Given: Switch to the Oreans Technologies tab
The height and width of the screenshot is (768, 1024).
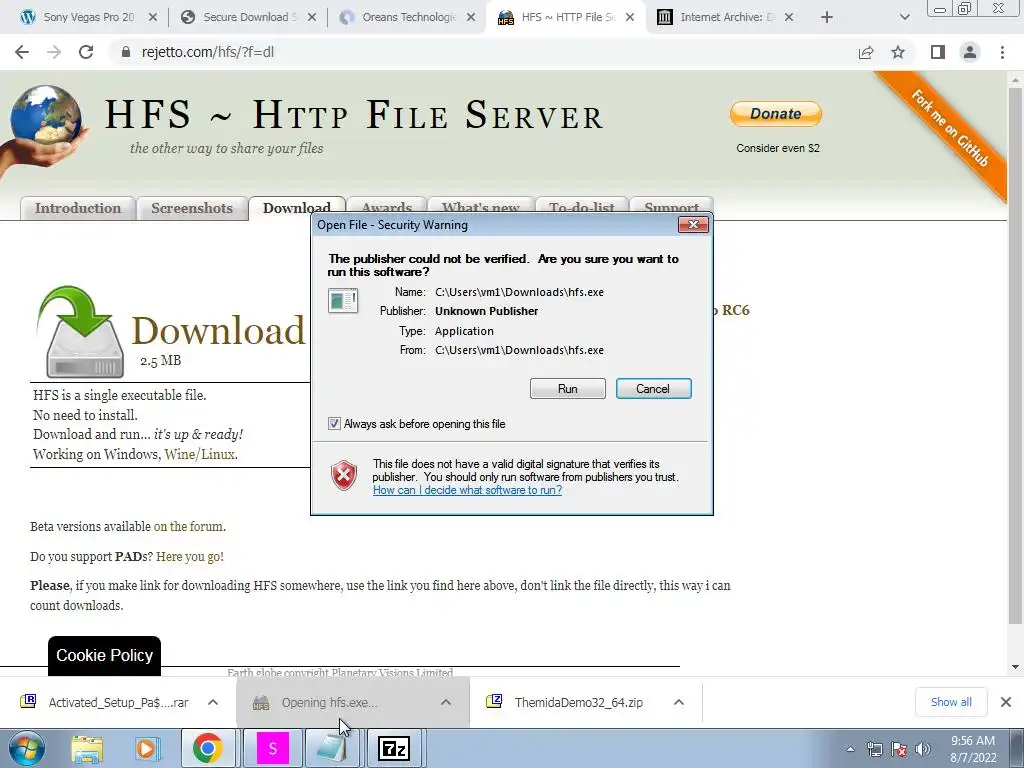Looking at the screenshot, I should click(408, 18).
